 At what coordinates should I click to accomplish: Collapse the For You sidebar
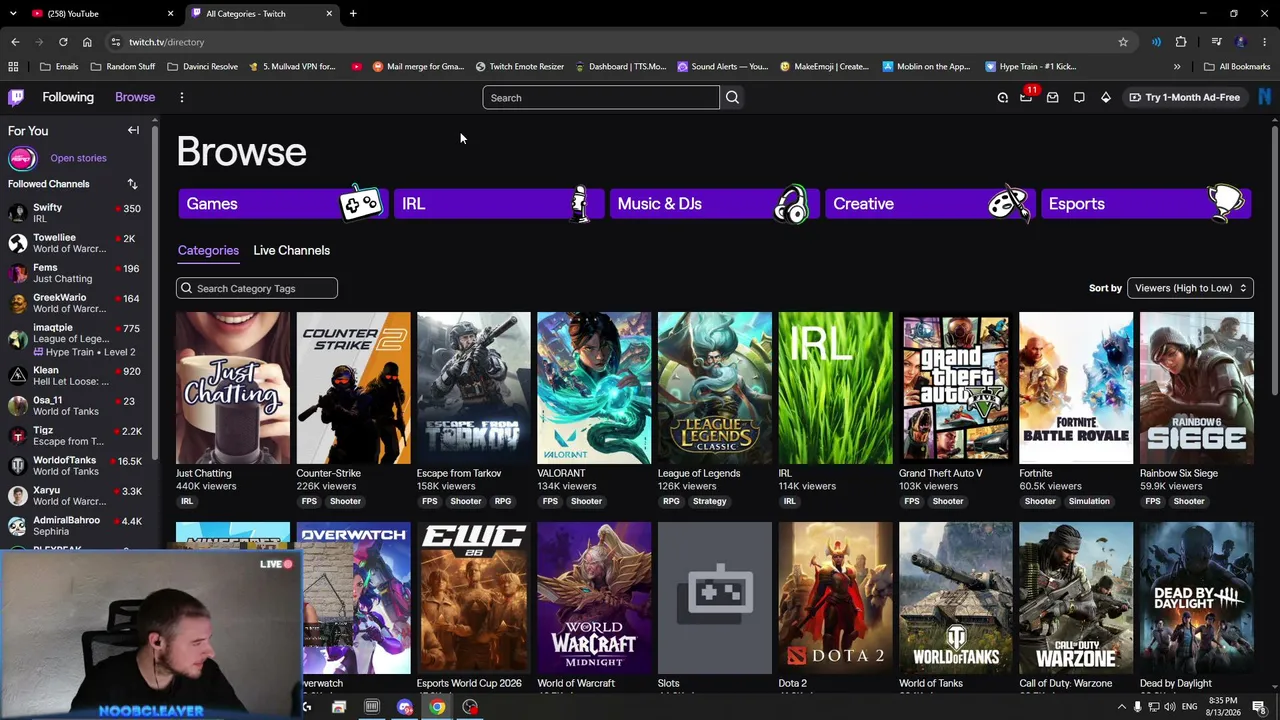tap(133, 130)
